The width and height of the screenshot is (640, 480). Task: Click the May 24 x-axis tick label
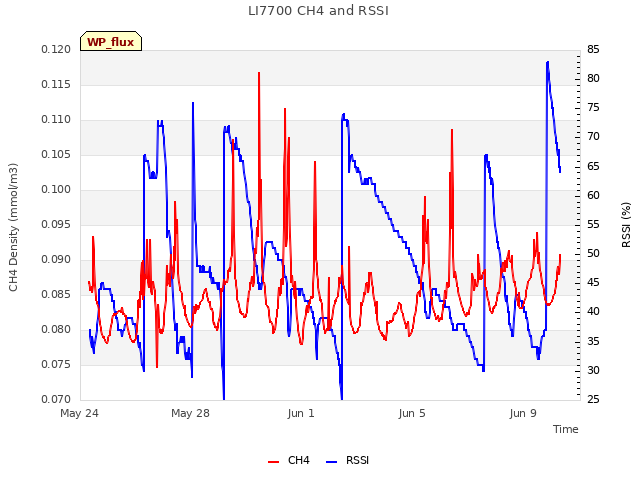tap(80, 413)
